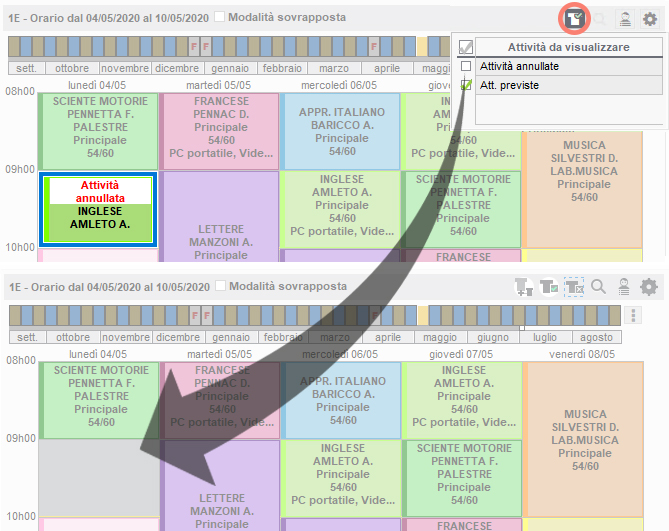Click the cancelled-activity icon in bottom toolbar

coord(574,287)
